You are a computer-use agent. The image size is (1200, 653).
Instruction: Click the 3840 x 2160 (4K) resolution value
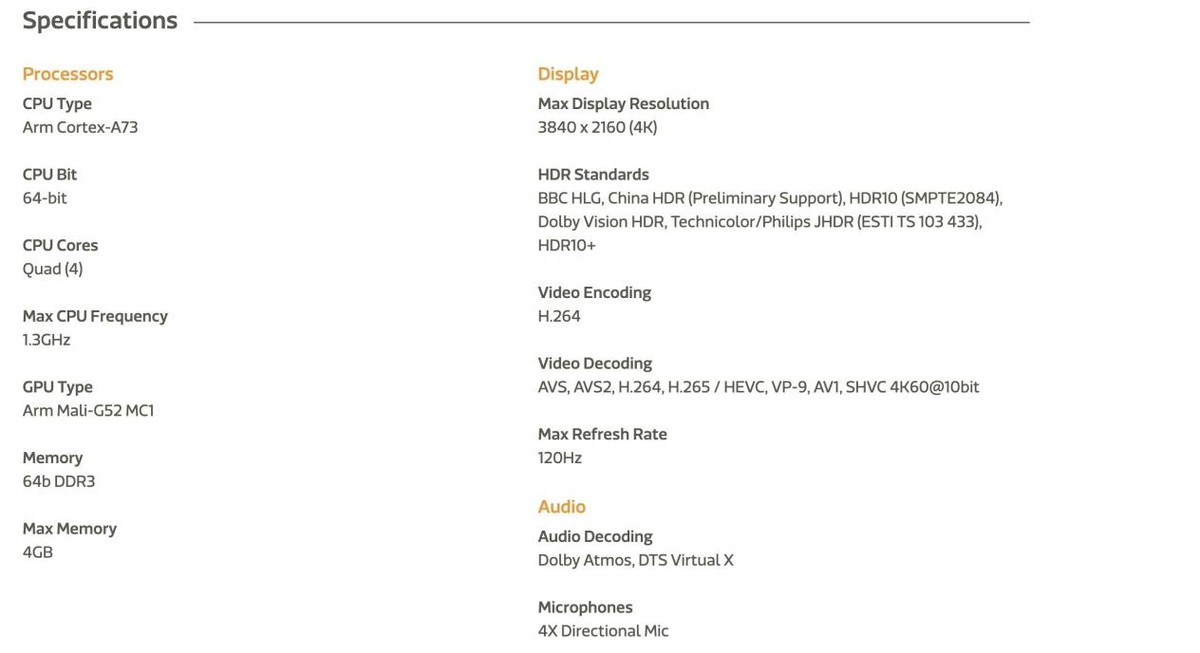pyautogui.click(x=597, y=128)
